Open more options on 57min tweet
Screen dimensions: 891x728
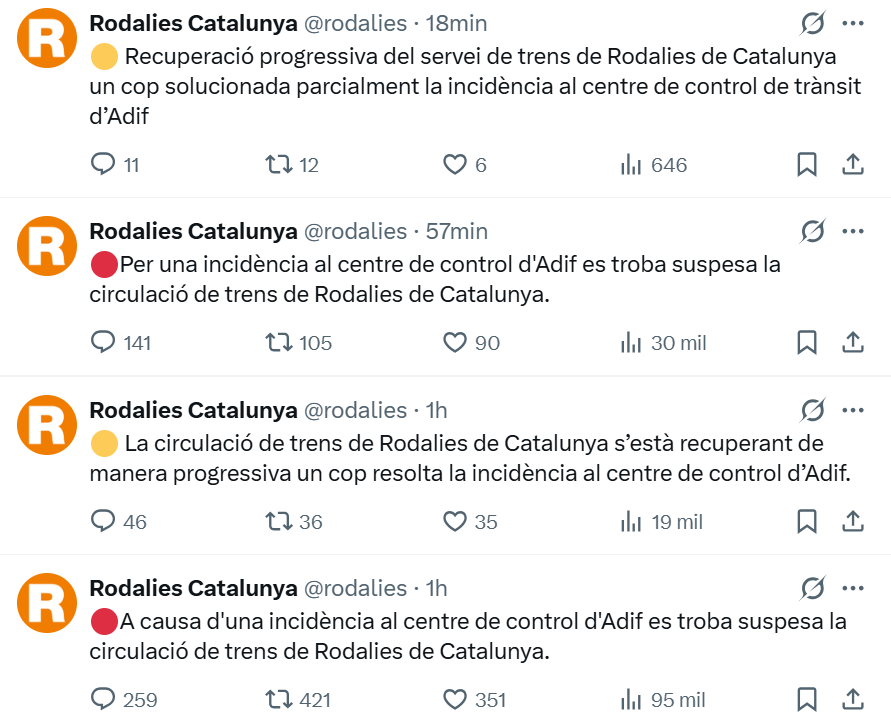pos(853,231)
